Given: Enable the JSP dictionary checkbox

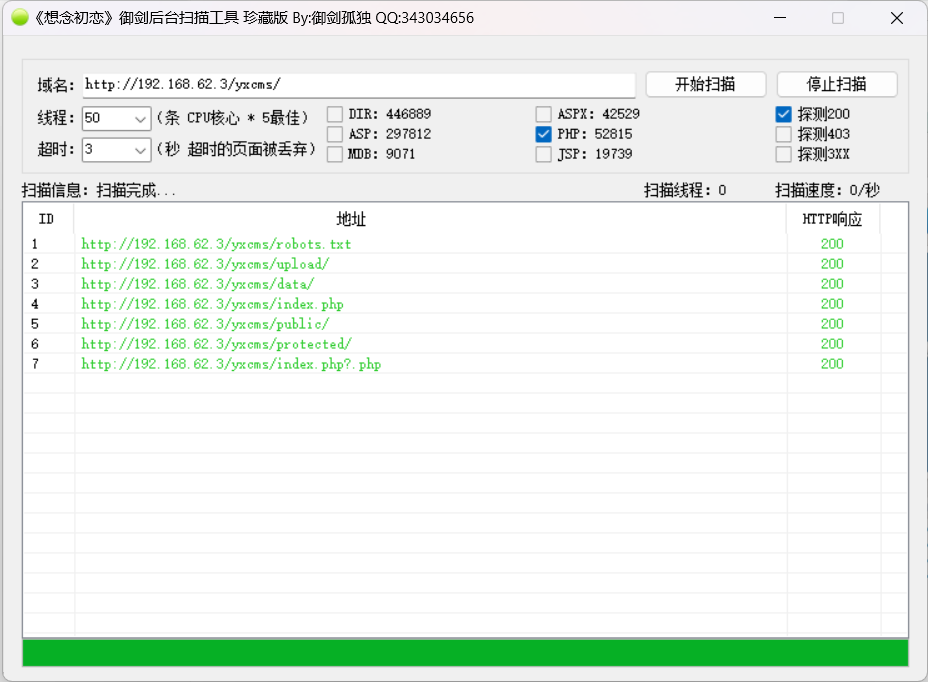Looking at the screenshot, I should (543, 155).
